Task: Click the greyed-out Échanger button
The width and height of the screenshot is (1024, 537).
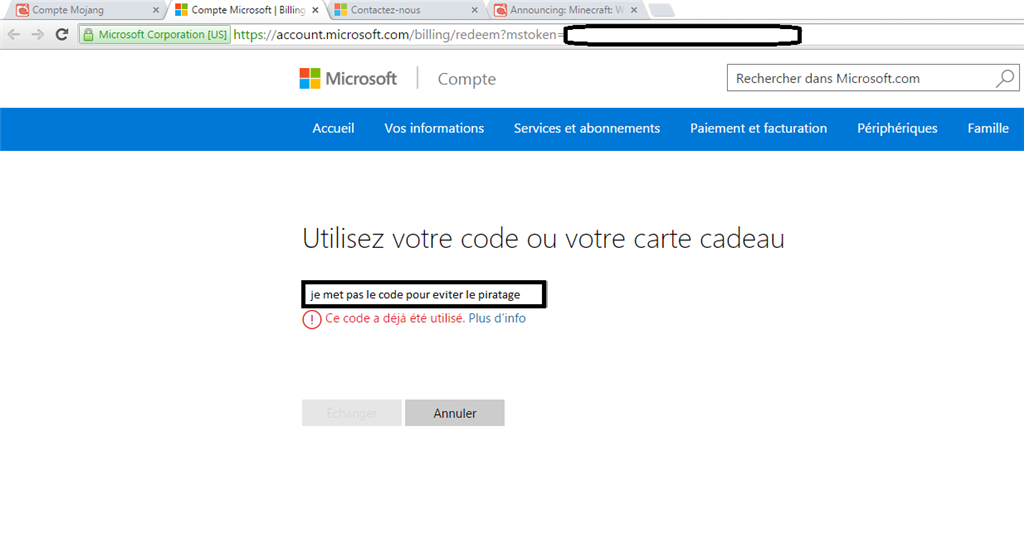Action: (x=351, y=413)
